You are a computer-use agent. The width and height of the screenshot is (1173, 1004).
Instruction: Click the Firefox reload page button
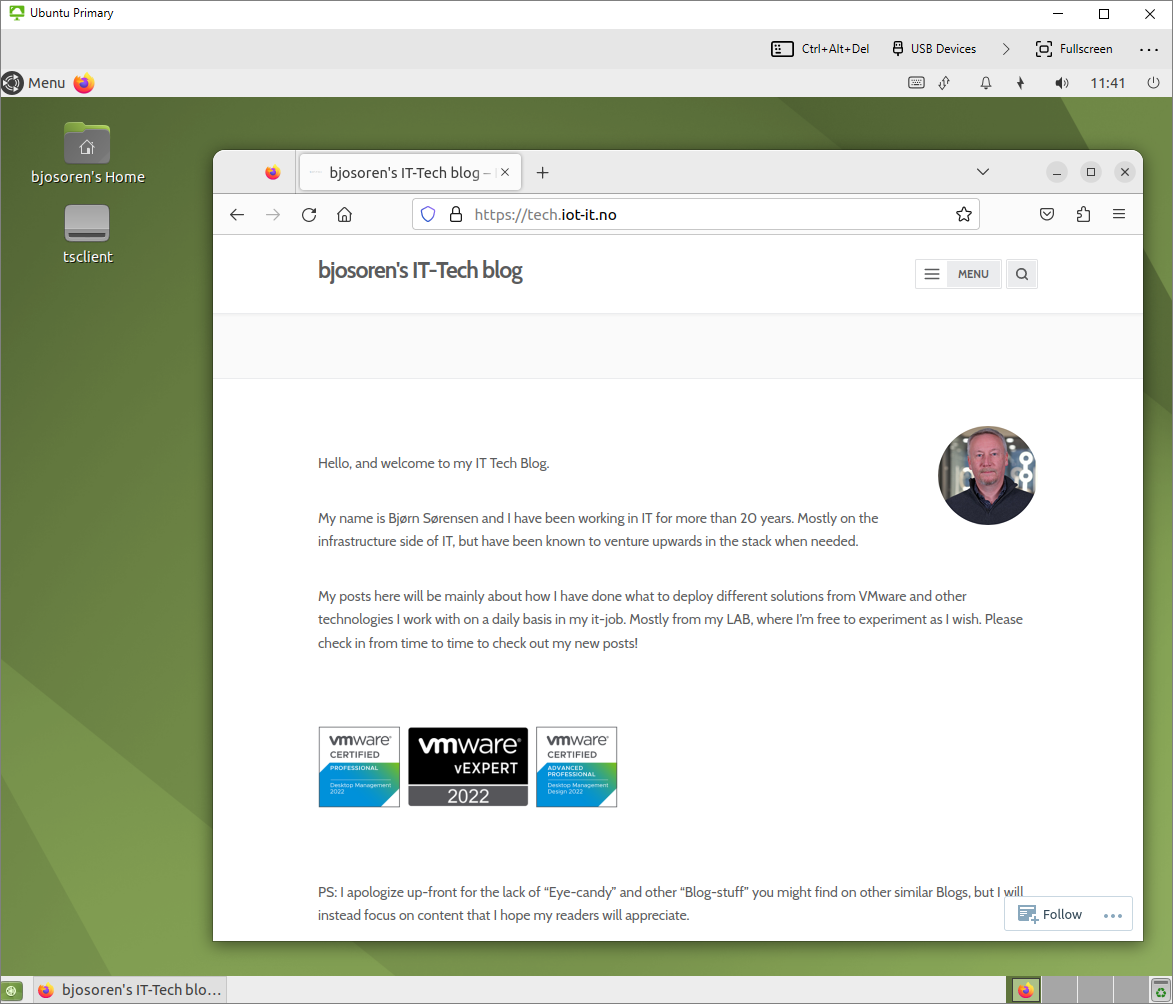(309, 214)
